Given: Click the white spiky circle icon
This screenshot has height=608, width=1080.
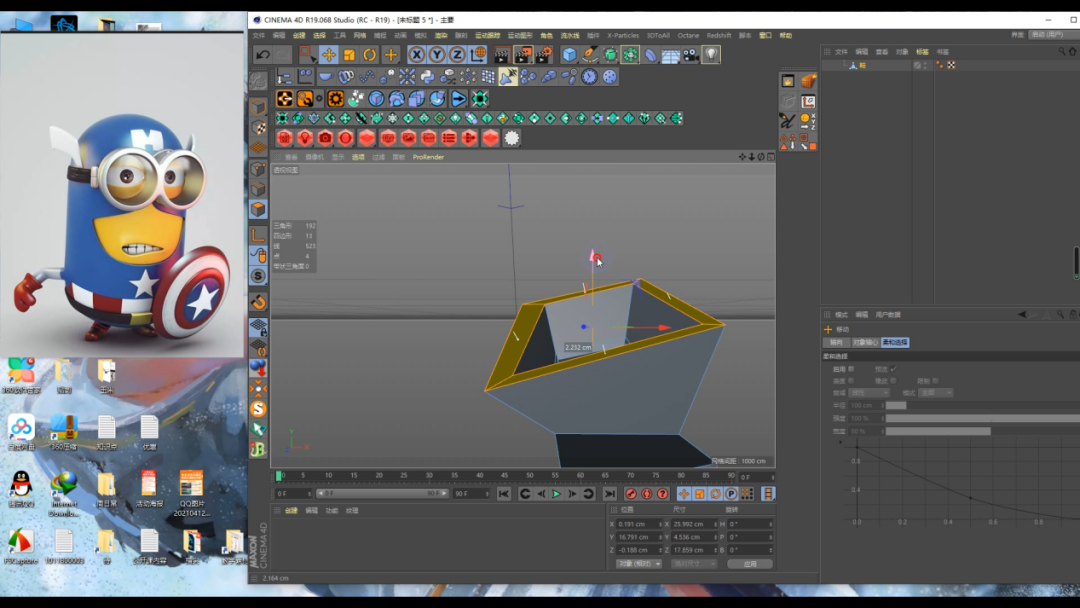Looking at the screenshot, I should 512,138.
